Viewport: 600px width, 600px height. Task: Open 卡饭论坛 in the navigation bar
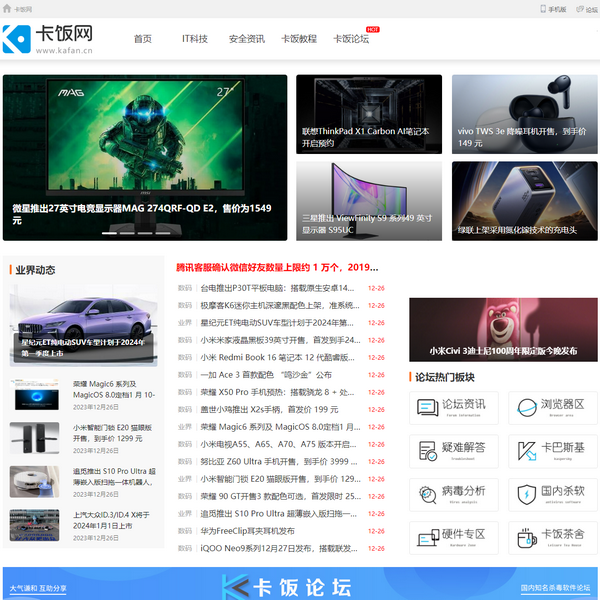click(351, 39)
